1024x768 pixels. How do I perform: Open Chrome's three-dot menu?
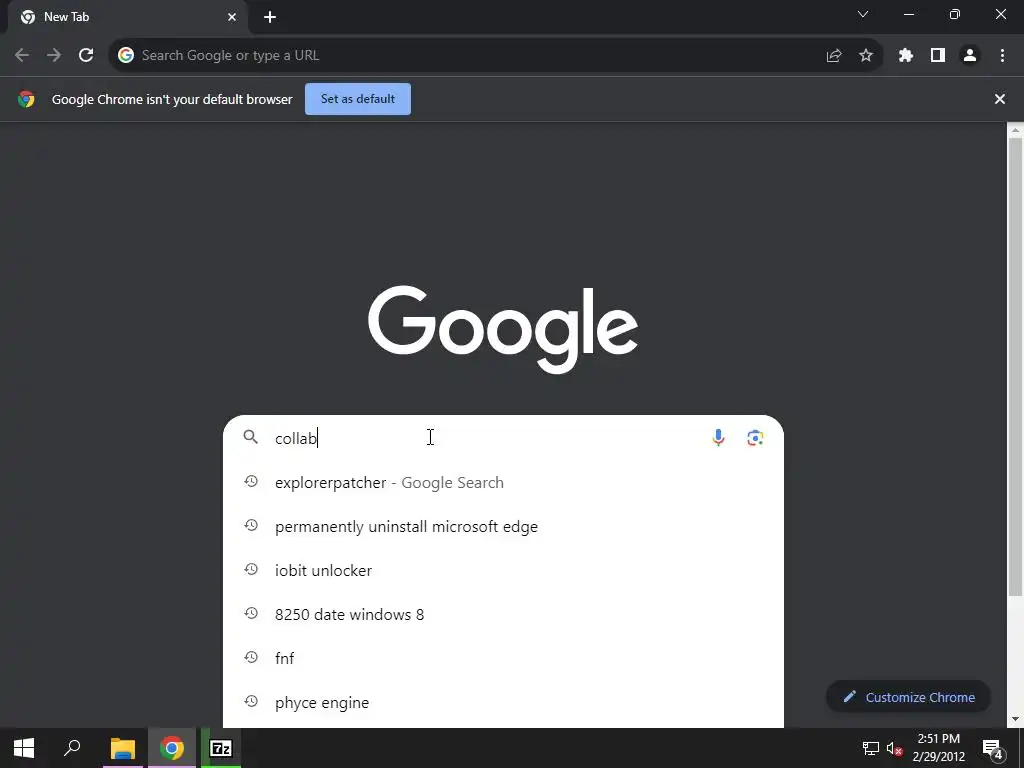[1002, 56]
